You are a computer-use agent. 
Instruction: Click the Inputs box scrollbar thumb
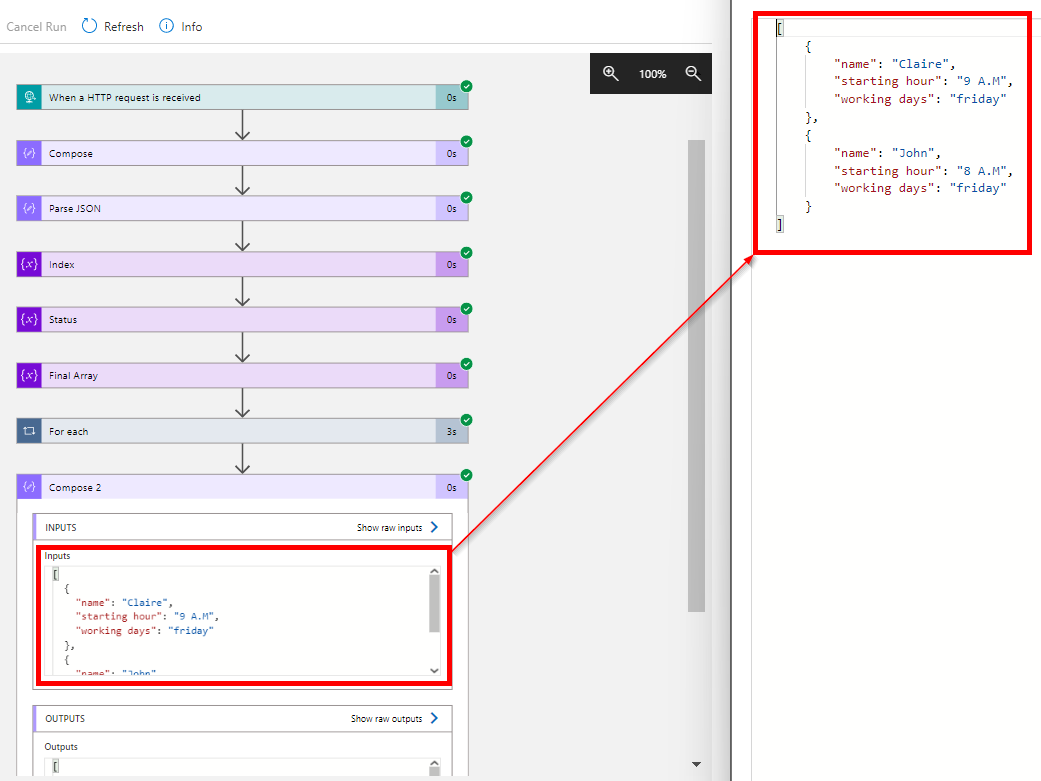click(434, 604)
